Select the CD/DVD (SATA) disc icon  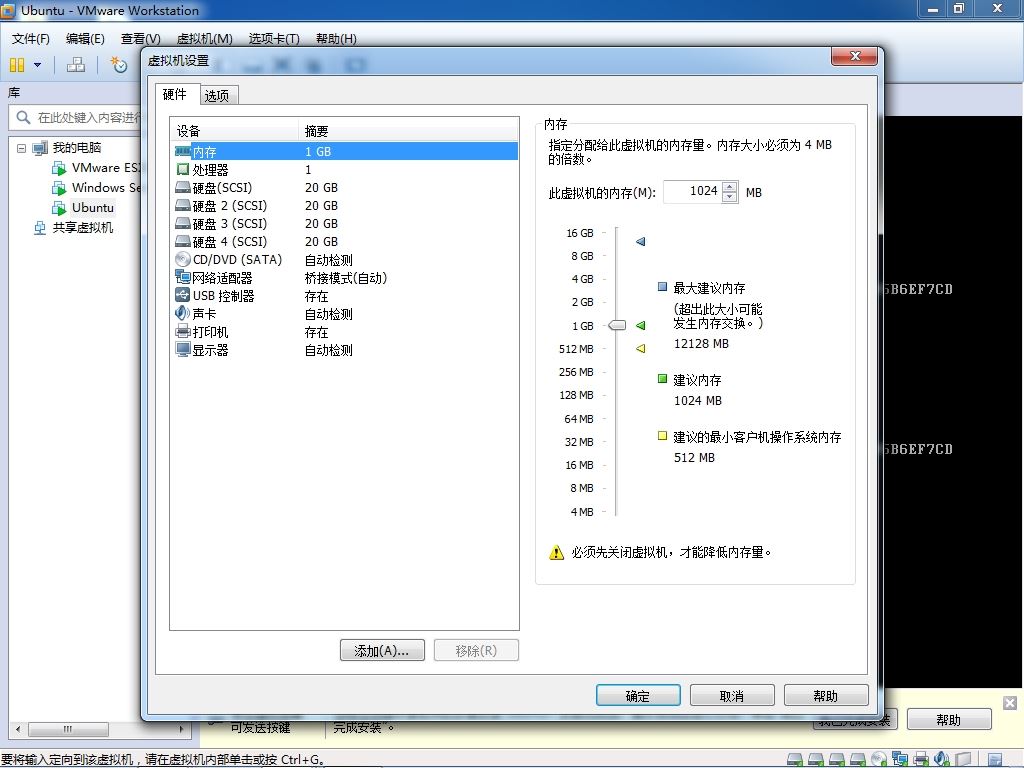[x=183, y=260]
